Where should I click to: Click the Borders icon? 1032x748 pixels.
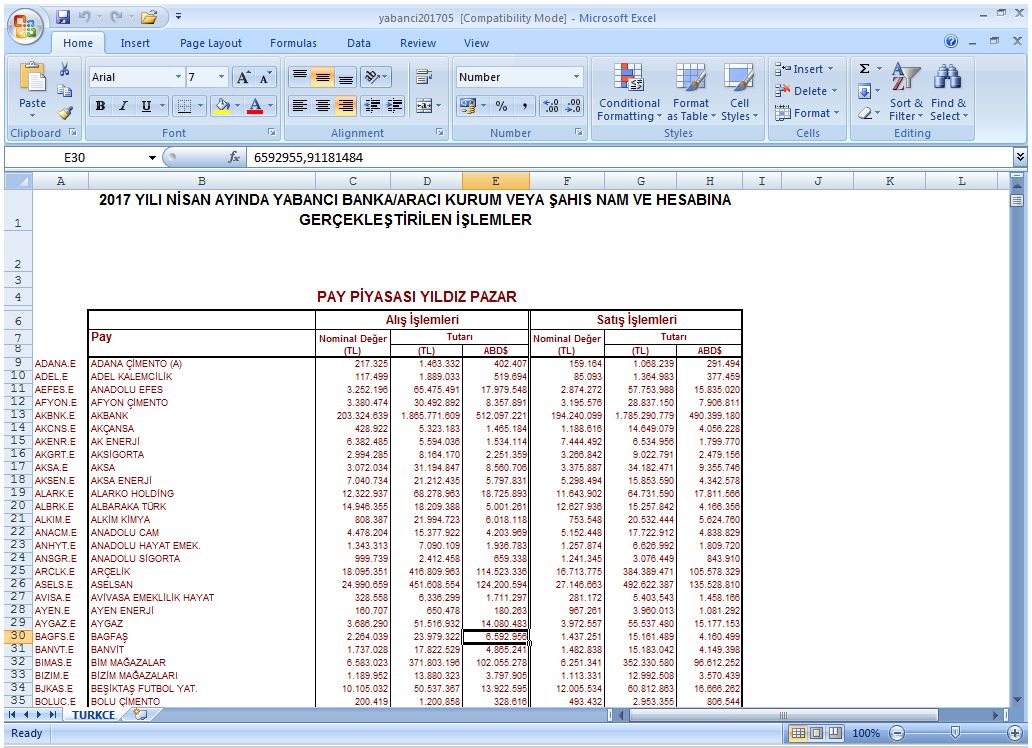[184, 106]
